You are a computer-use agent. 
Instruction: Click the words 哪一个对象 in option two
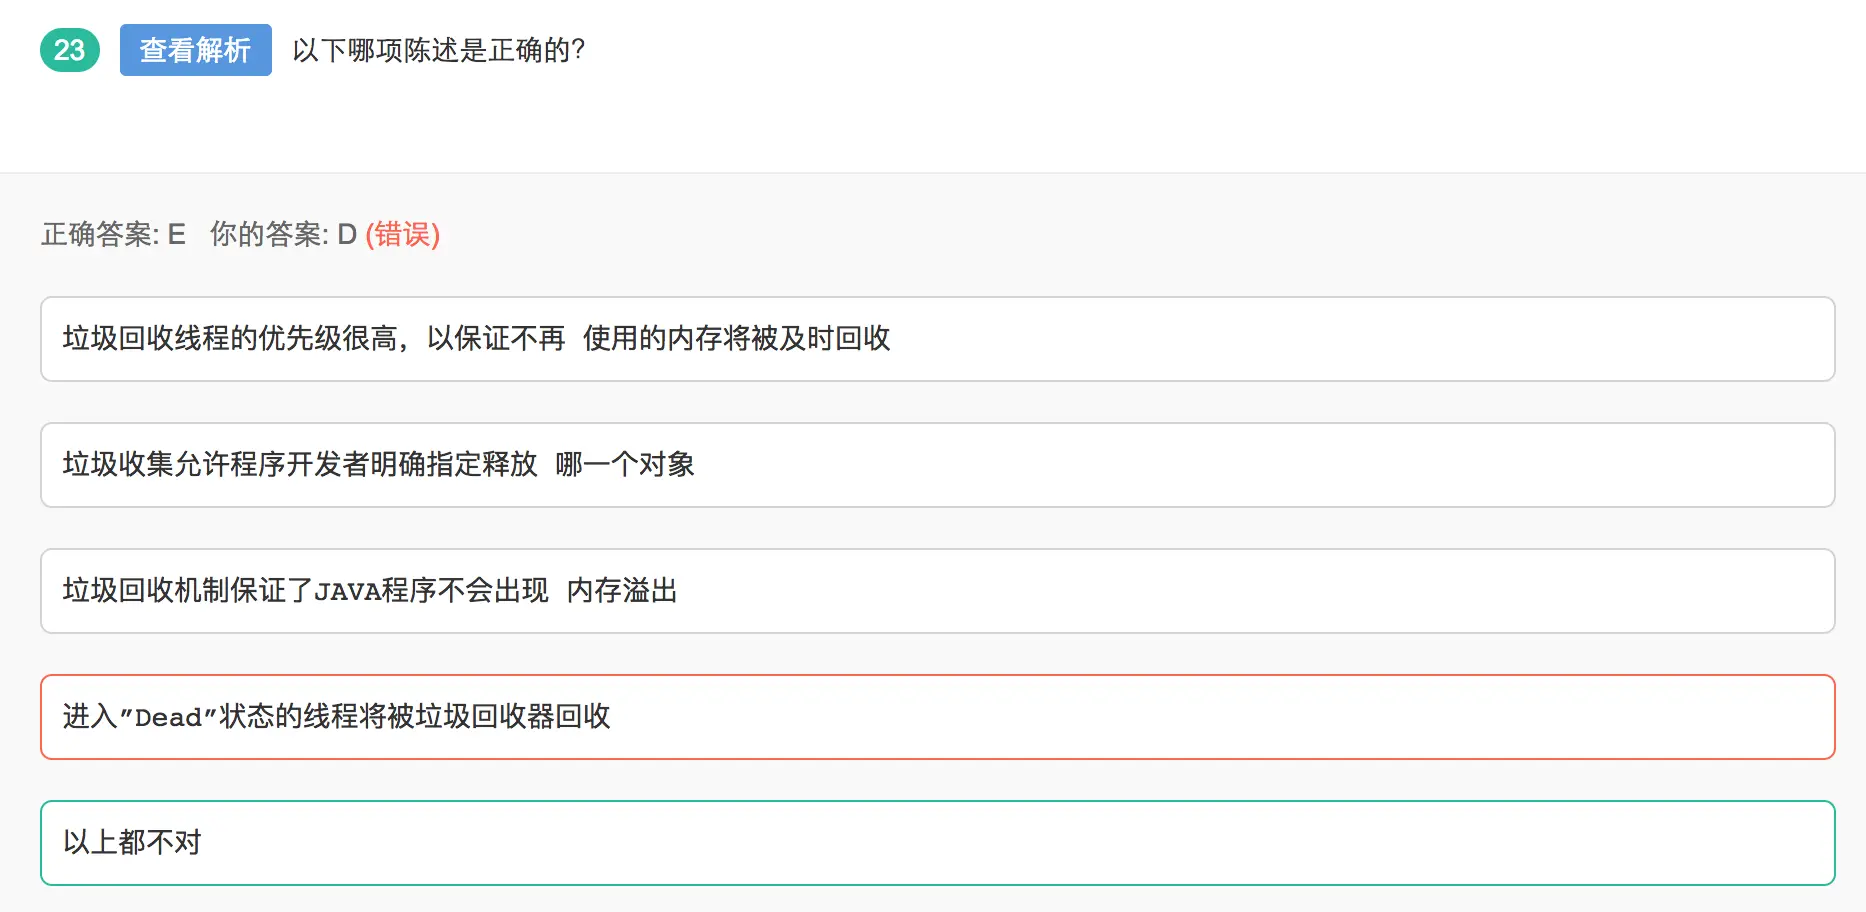[625, 465]
